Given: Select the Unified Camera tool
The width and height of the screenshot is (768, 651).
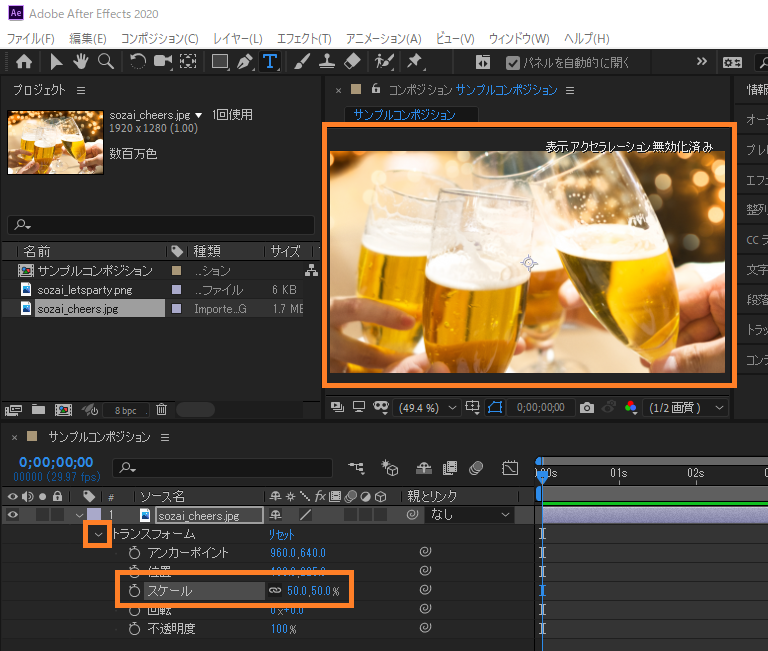Looking at the screenshot, I should pyautogui.click(x=163, y=62).
